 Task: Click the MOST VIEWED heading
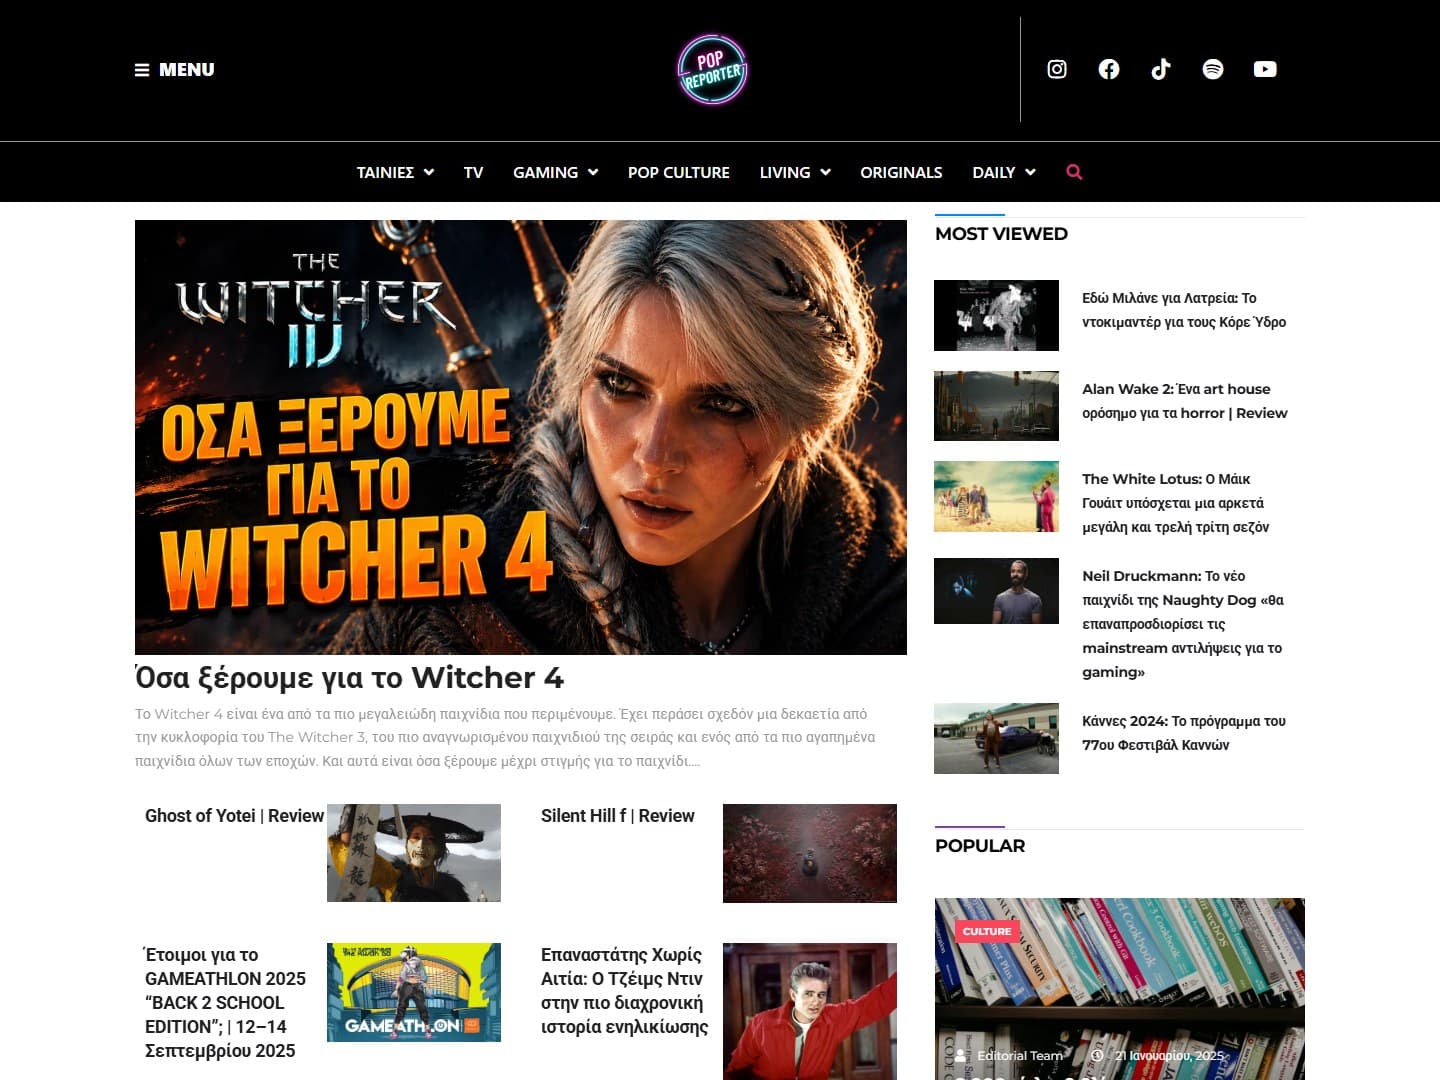1001,234
